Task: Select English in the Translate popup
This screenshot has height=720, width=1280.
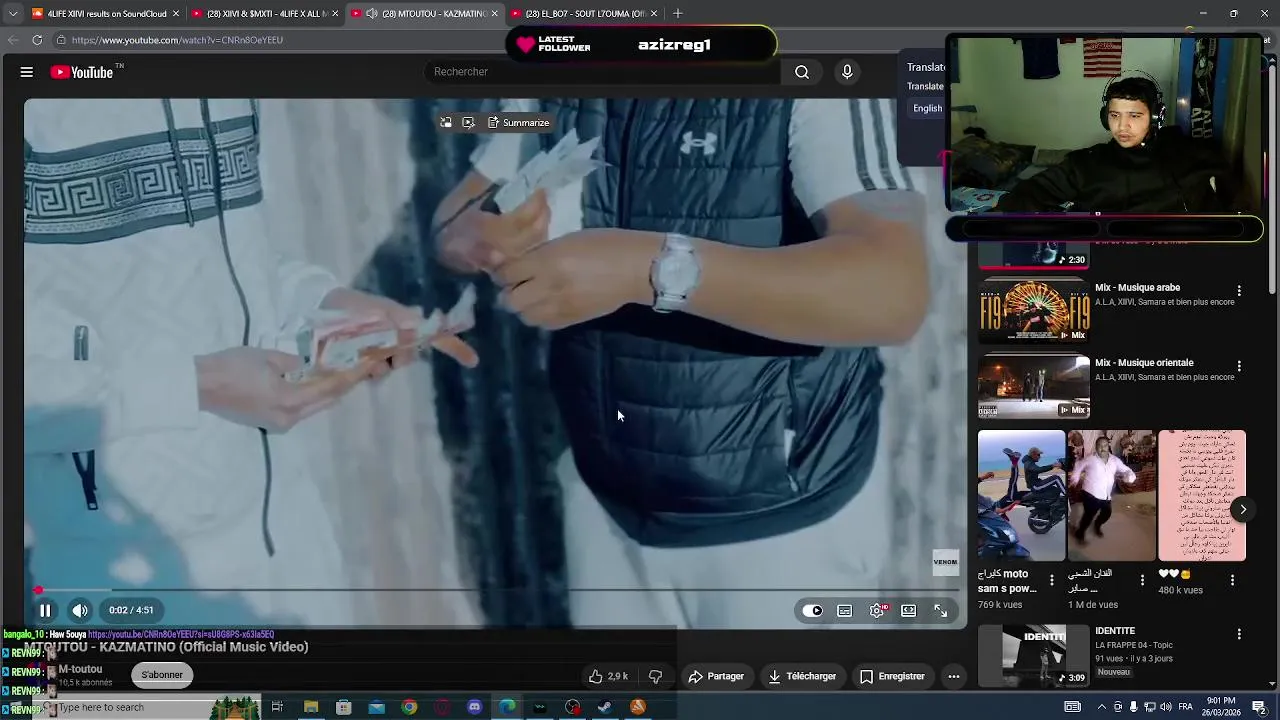Action: click(x=927, y=108)
